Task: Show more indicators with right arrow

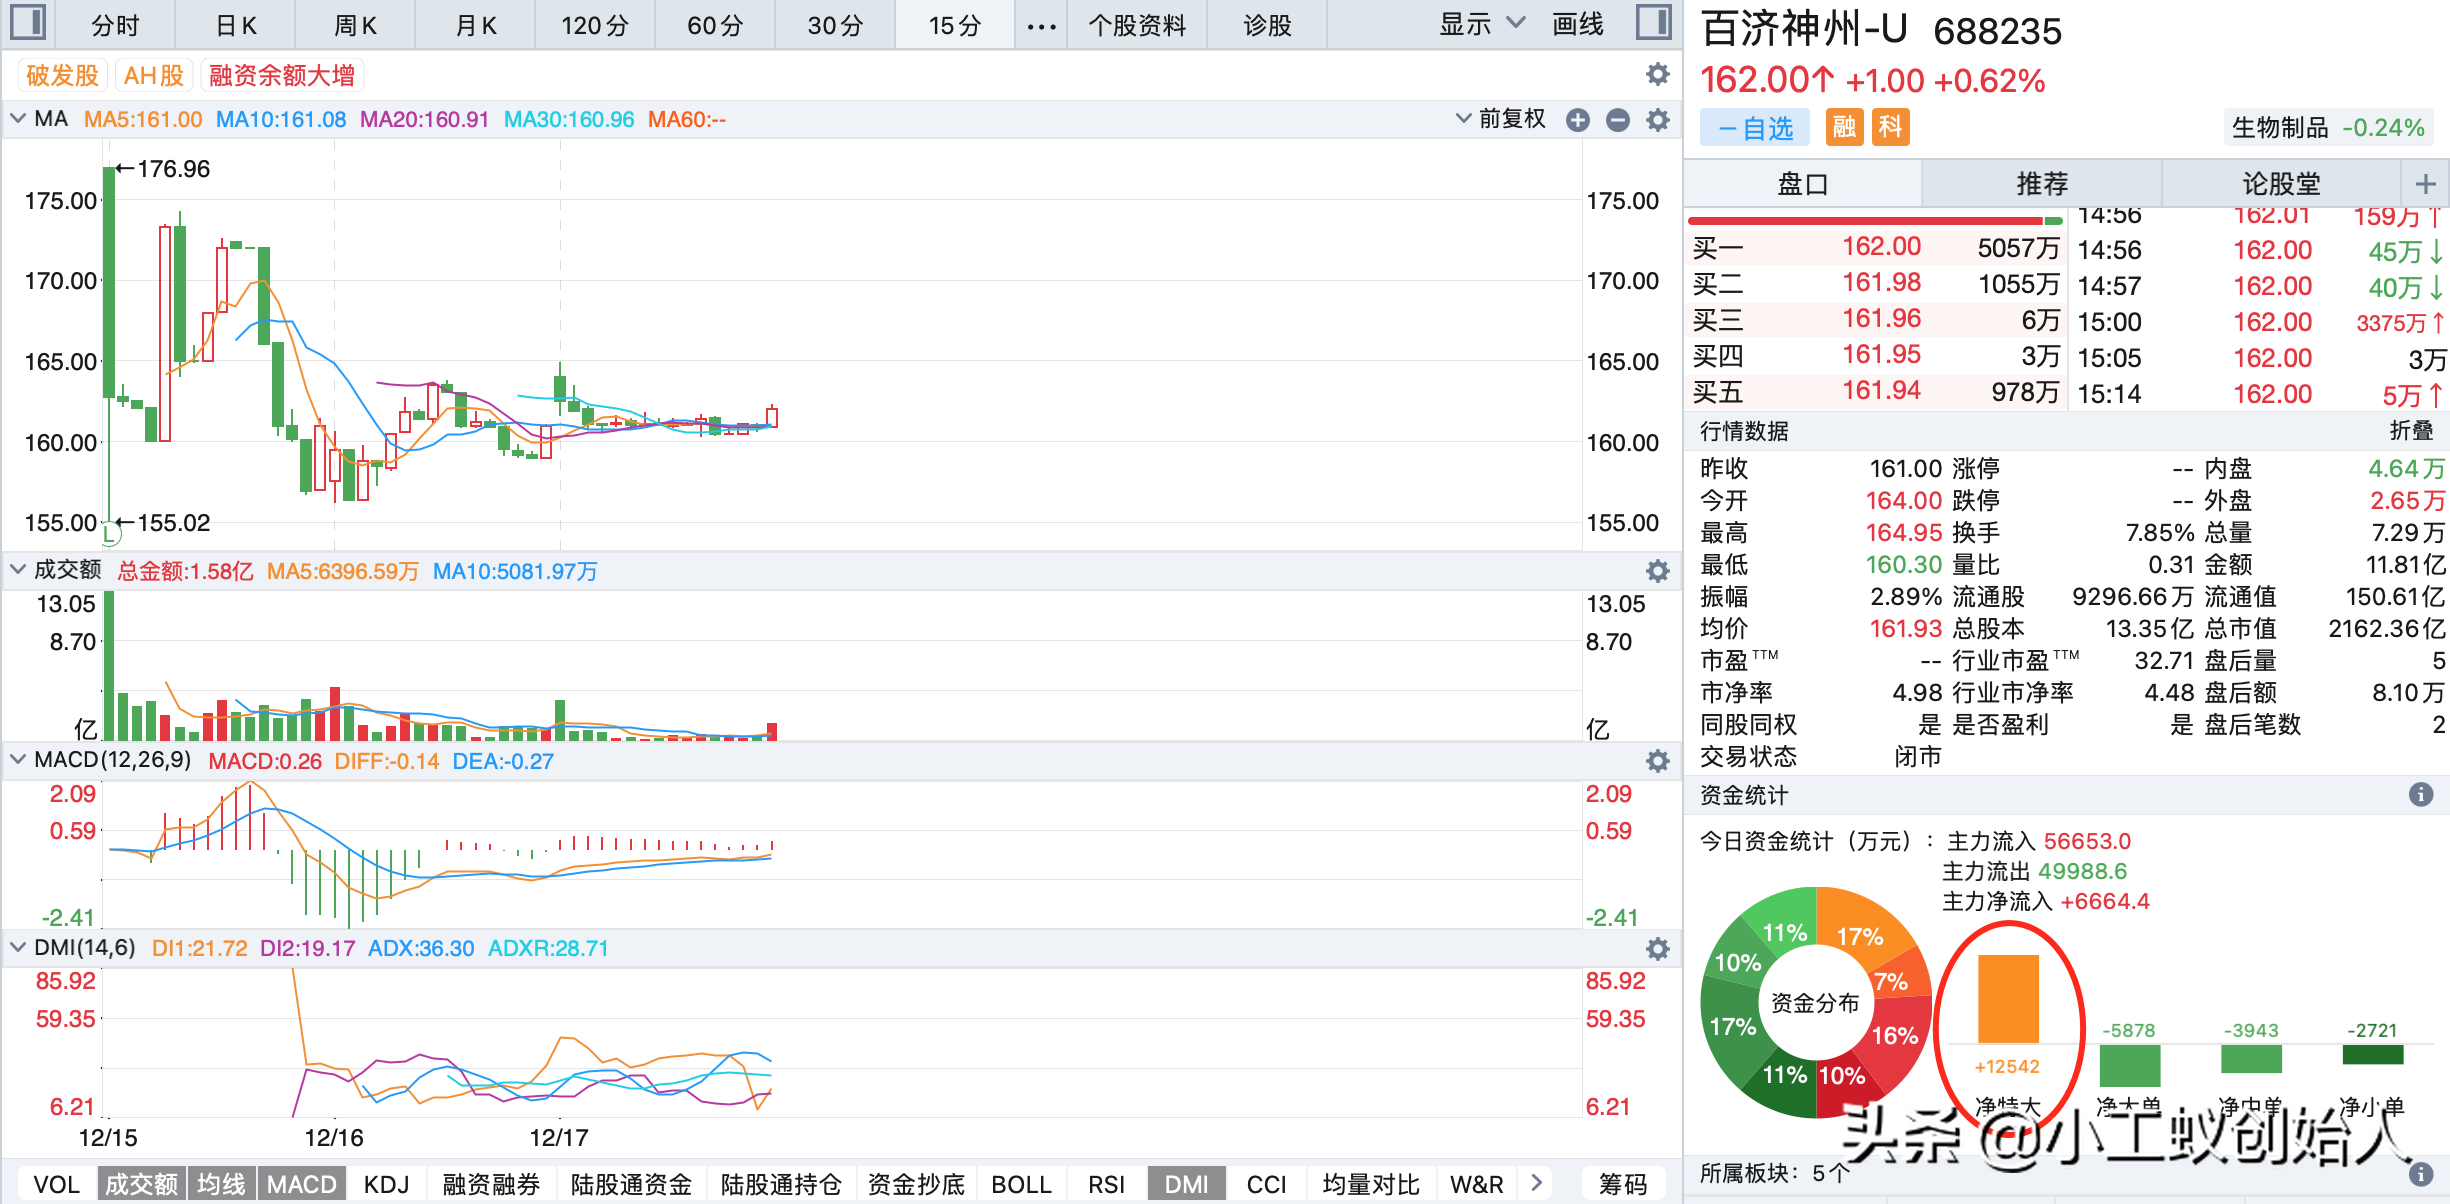Action: [x=1537, y=1183]
